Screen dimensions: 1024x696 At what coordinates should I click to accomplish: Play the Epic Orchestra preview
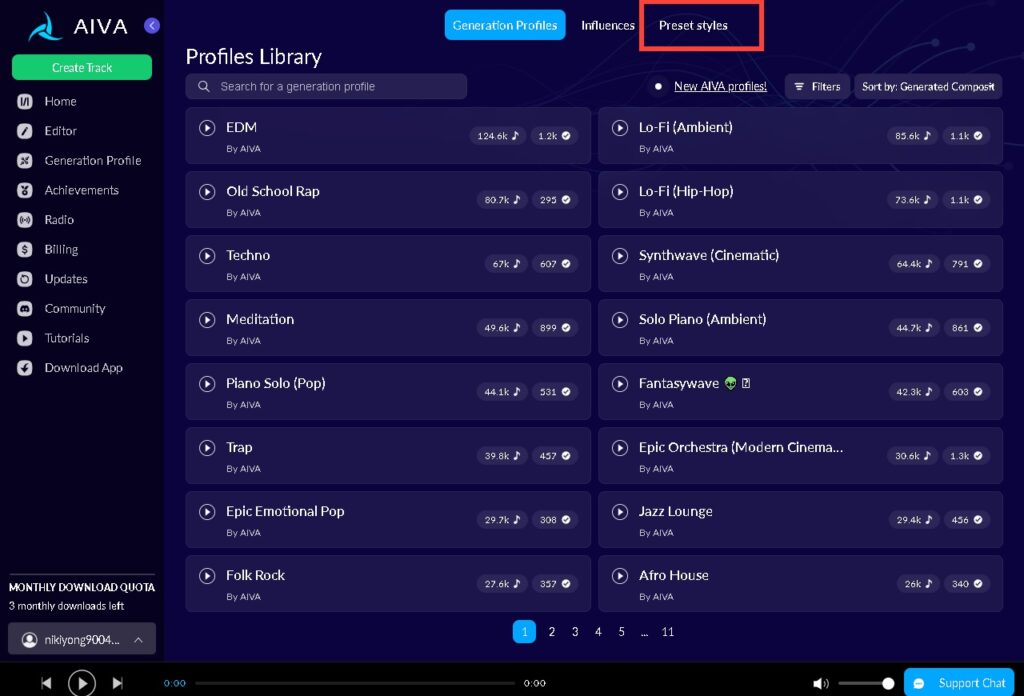[x=620, y=448]
